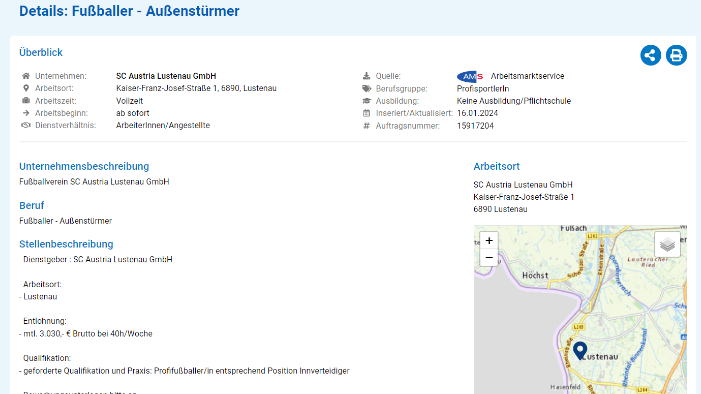
Task: Click Keine Ausbildung/Pflichtschule value
Action: [x=514, y=101]
